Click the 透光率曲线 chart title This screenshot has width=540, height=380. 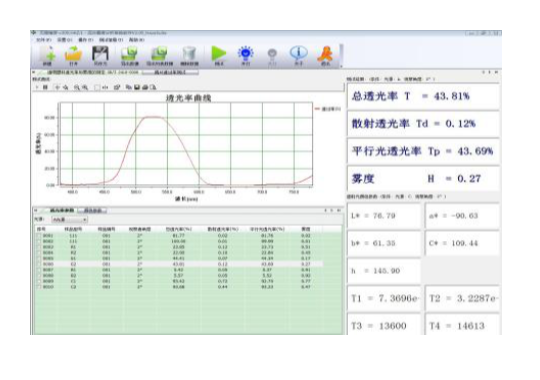click(x=189, y=98)
